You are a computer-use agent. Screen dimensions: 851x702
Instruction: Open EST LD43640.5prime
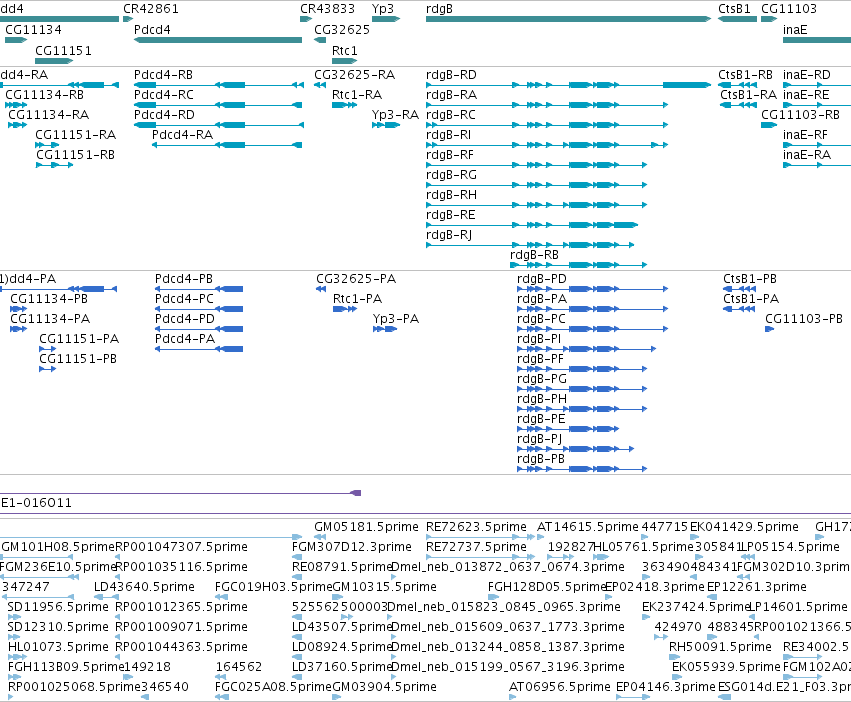click(144, 587)
